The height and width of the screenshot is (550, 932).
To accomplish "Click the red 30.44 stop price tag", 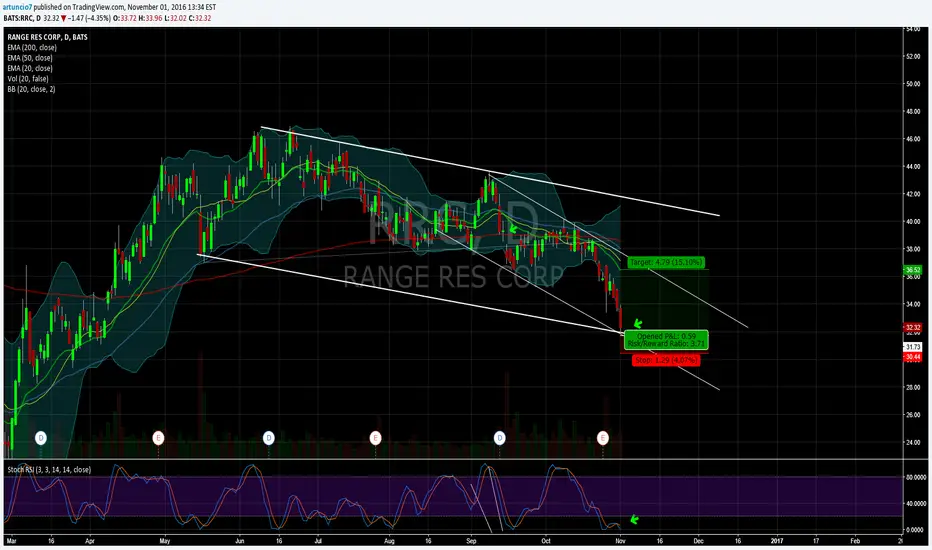I will click(x=912, y=357).
